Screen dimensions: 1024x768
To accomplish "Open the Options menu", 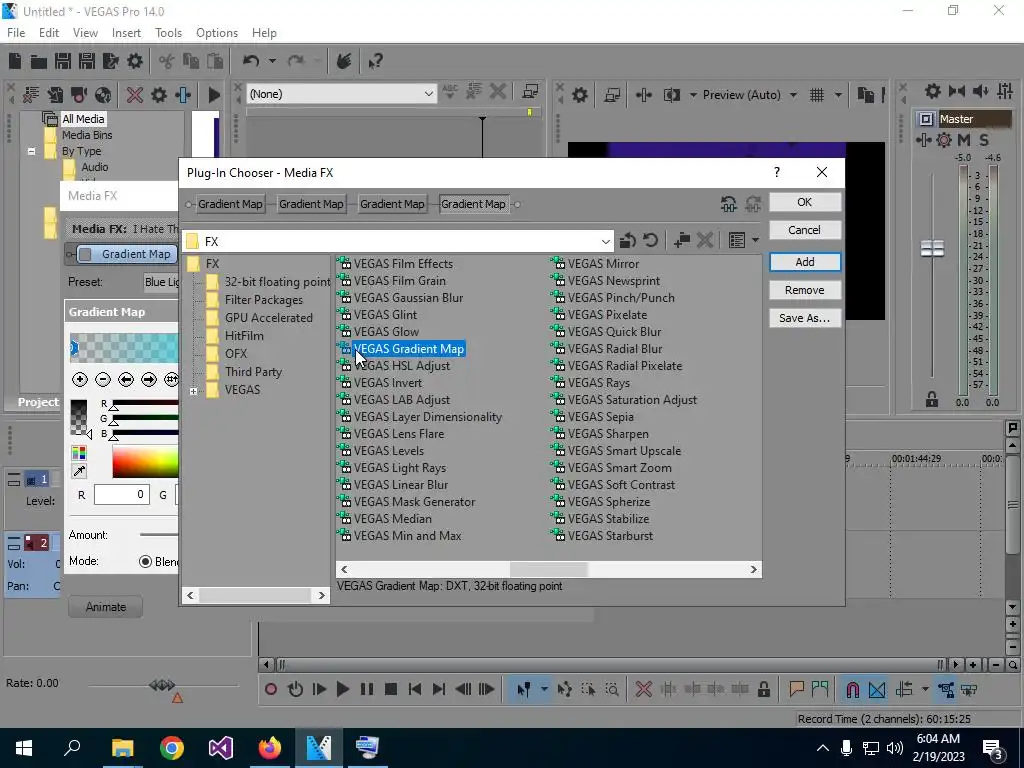I will click(x=217, y=33).
